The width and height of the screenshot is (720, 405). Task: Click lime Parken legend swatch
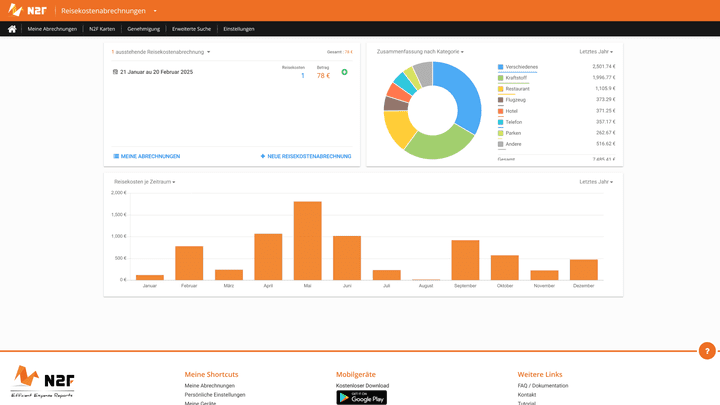tap(501, 133)
